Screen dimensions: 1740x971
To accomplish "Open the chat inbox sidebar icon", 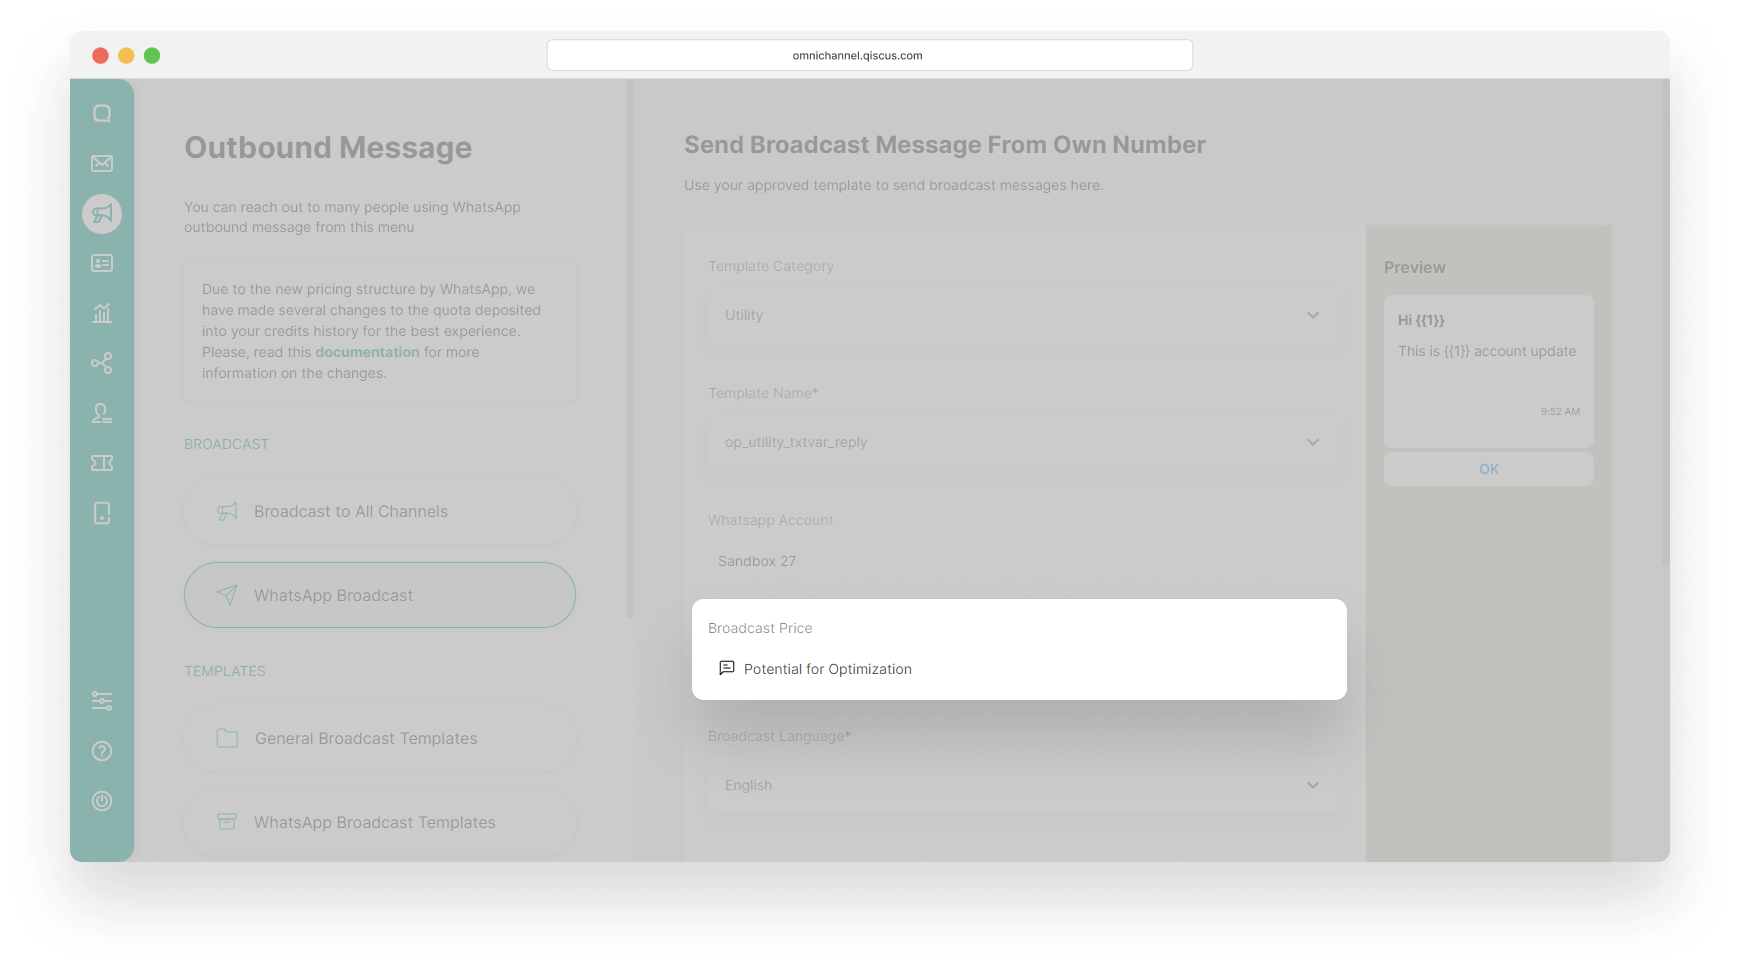I will [102, 113].
